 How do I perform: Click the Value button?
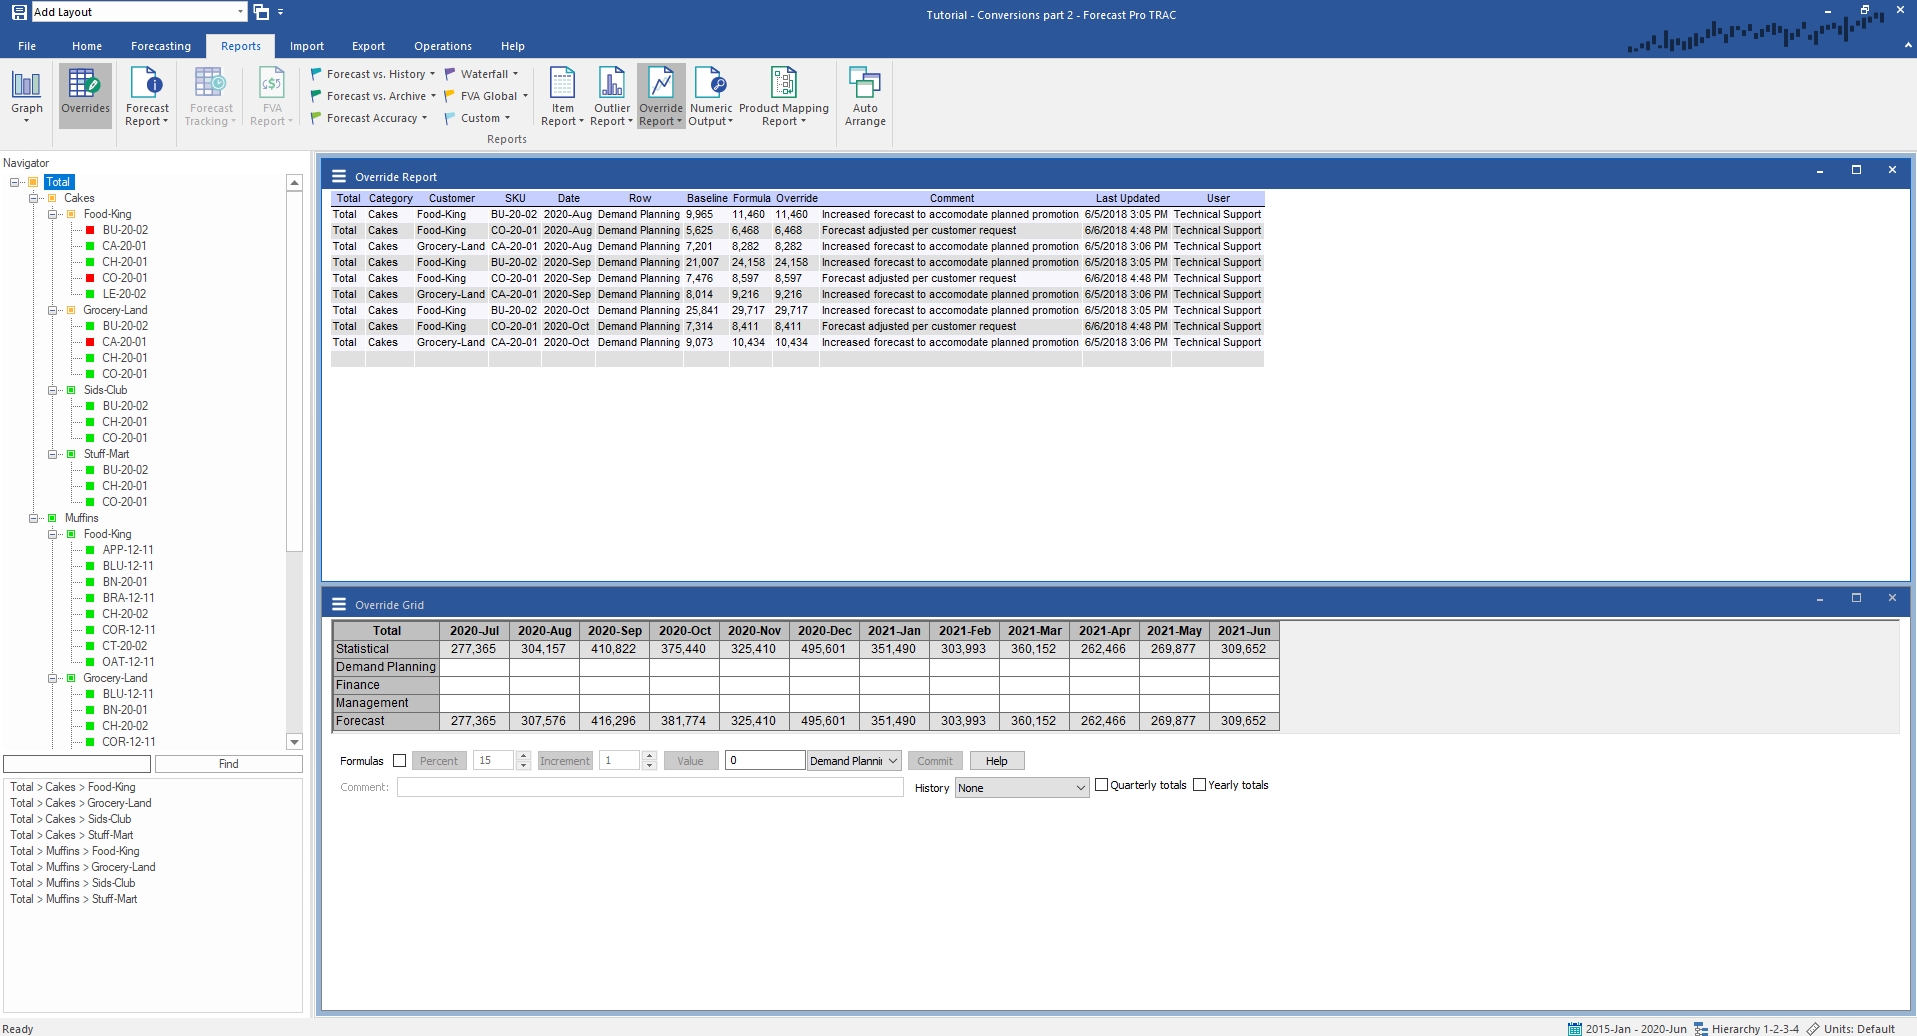[x=691, y=761]
